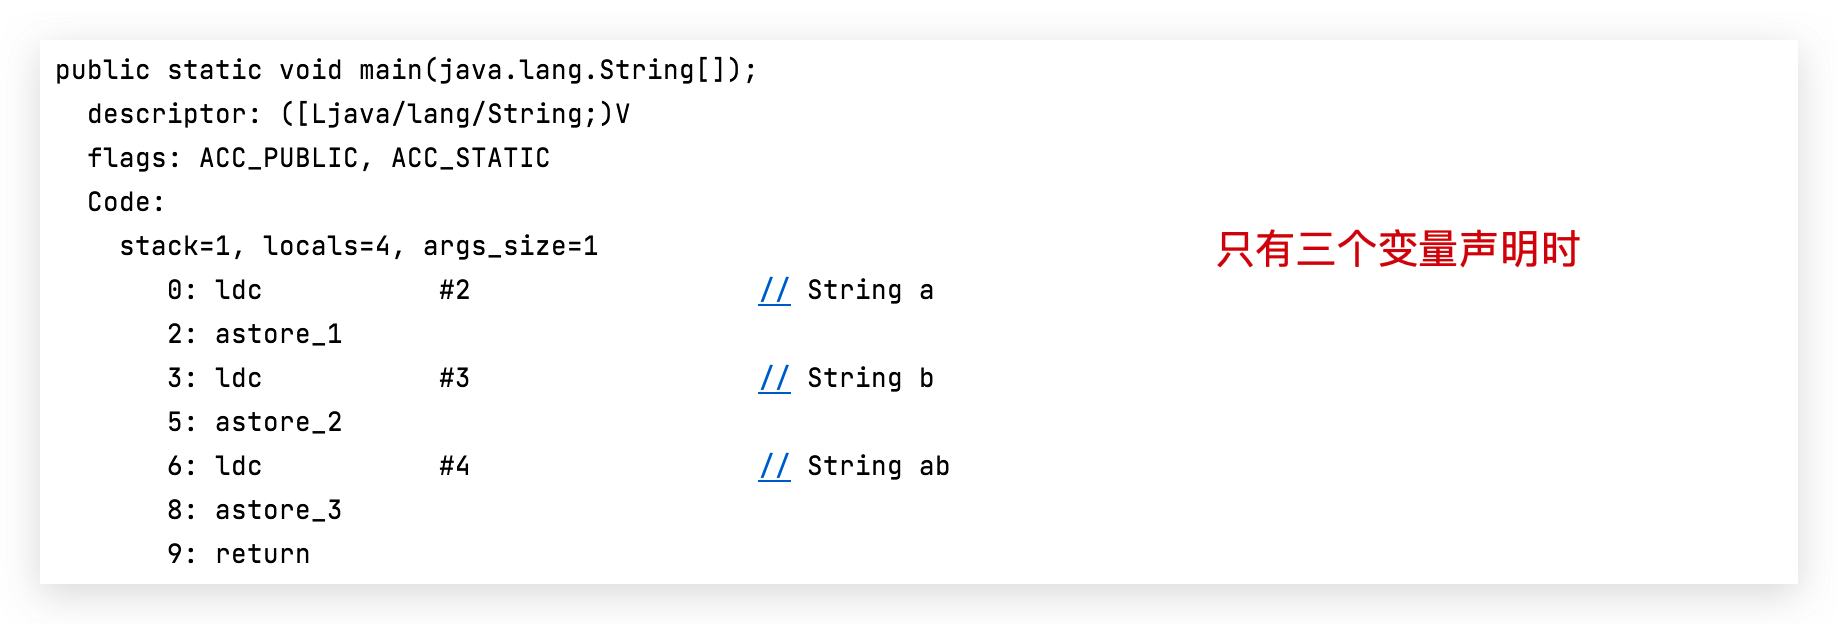Click the ldc instruction at offset 3
This screenshot has height=624, width=1838.
coord(238,378)
